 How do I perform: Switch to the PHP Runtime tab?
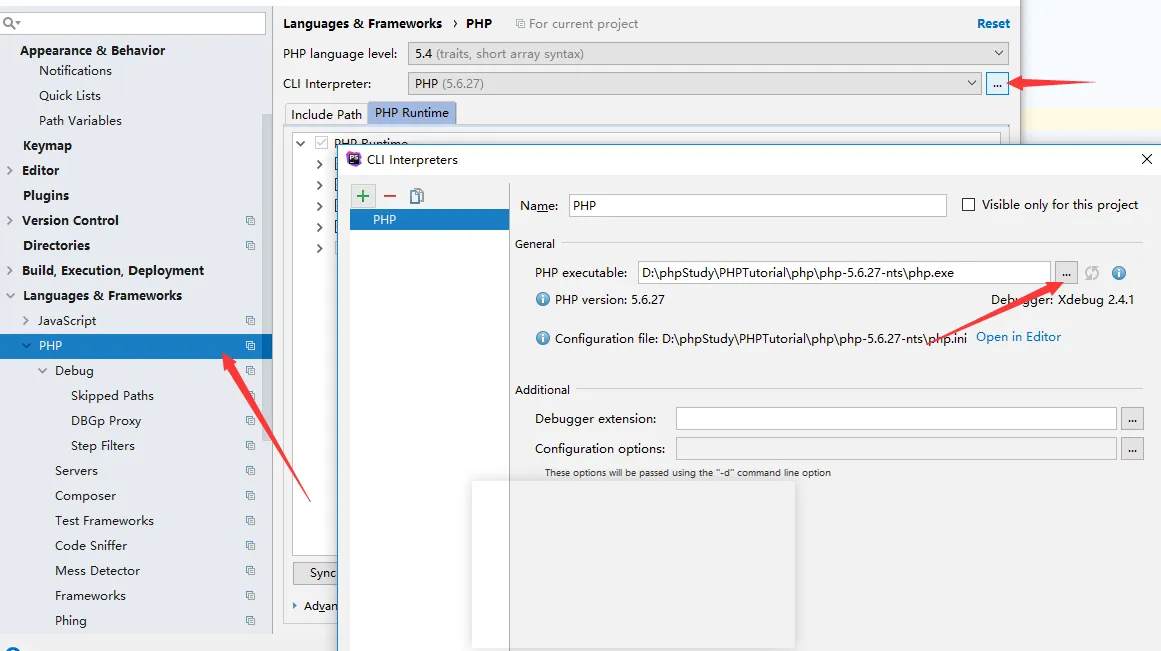[x=412, y=113]
